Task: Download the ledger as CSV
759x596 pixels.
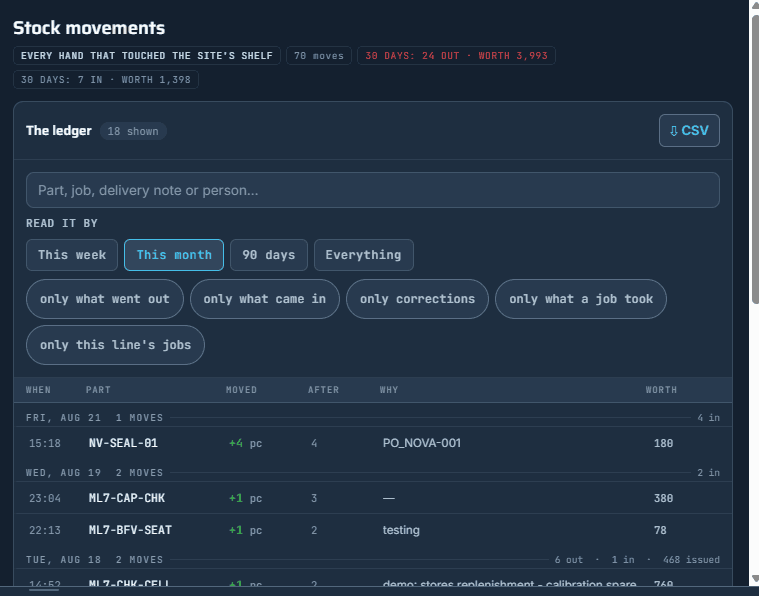Action: point(689,130)
